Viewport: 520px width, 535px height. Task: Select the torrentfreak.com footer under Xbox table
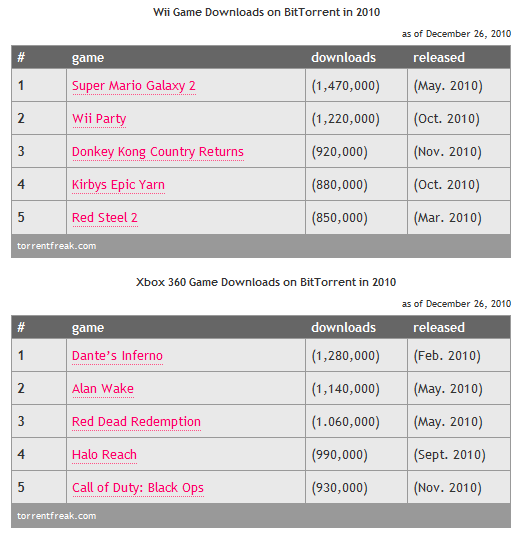tap(57, 516)
